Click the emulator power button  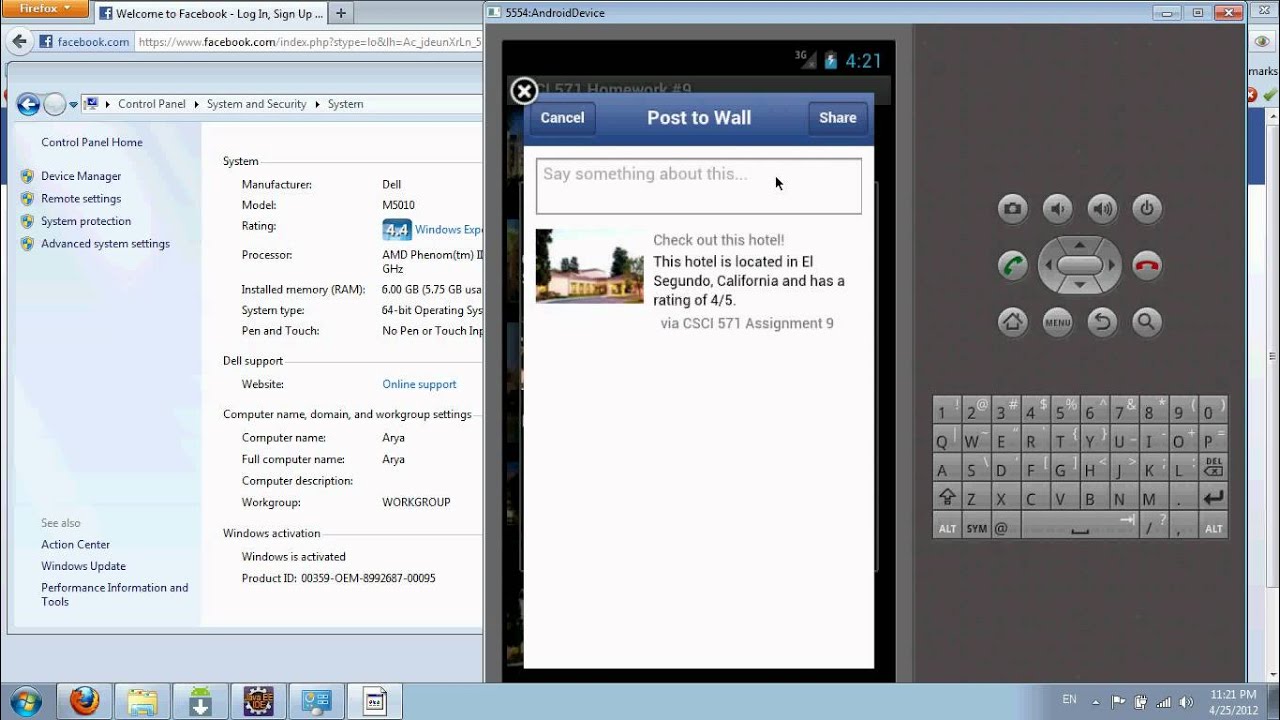click(1147, 209)
